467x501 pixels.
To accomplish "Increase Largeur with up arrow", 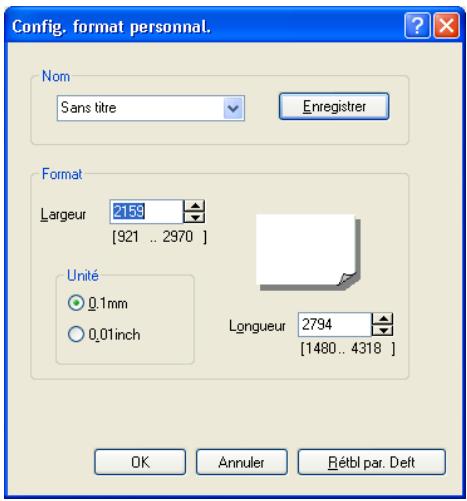I will point(195,206).
